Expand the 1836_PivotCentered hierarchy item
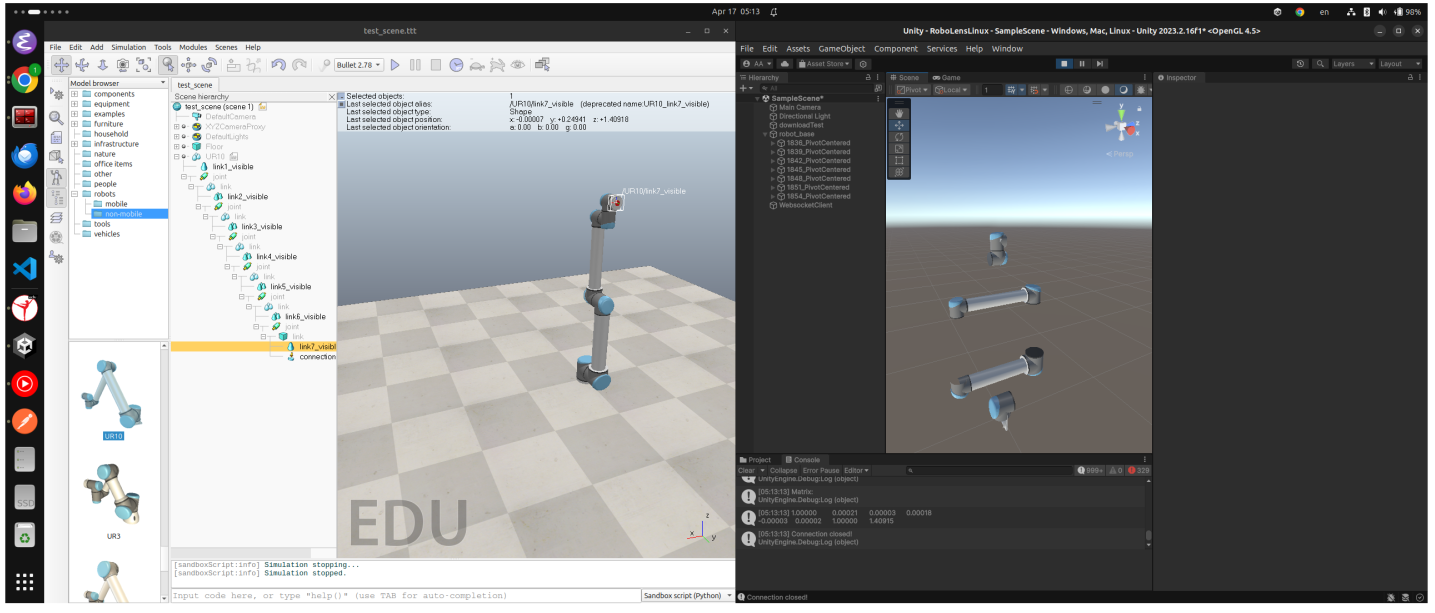 point(773,143)
